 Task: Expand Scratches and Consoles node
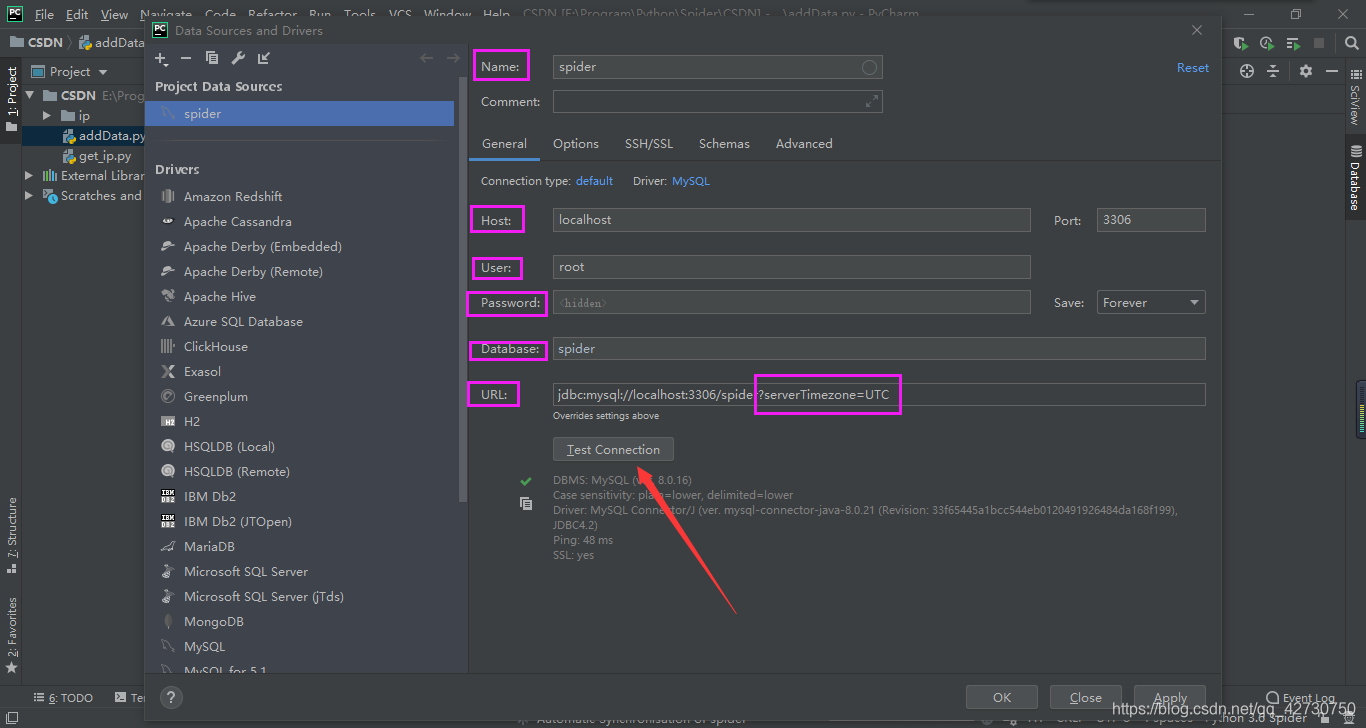(x=30, y=195)
